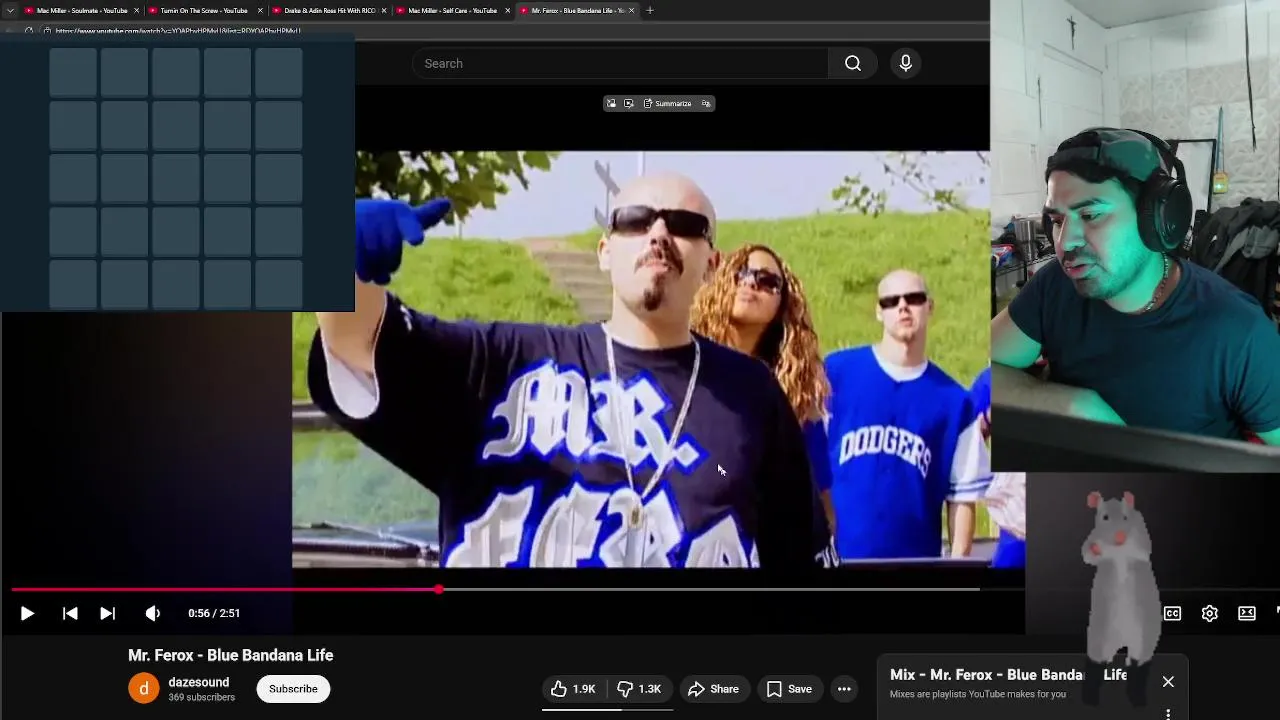Viewport: 1280px width, 720px height.
Task: Close the Mac Miller - Self Care tab
Action: click(508, 10)
